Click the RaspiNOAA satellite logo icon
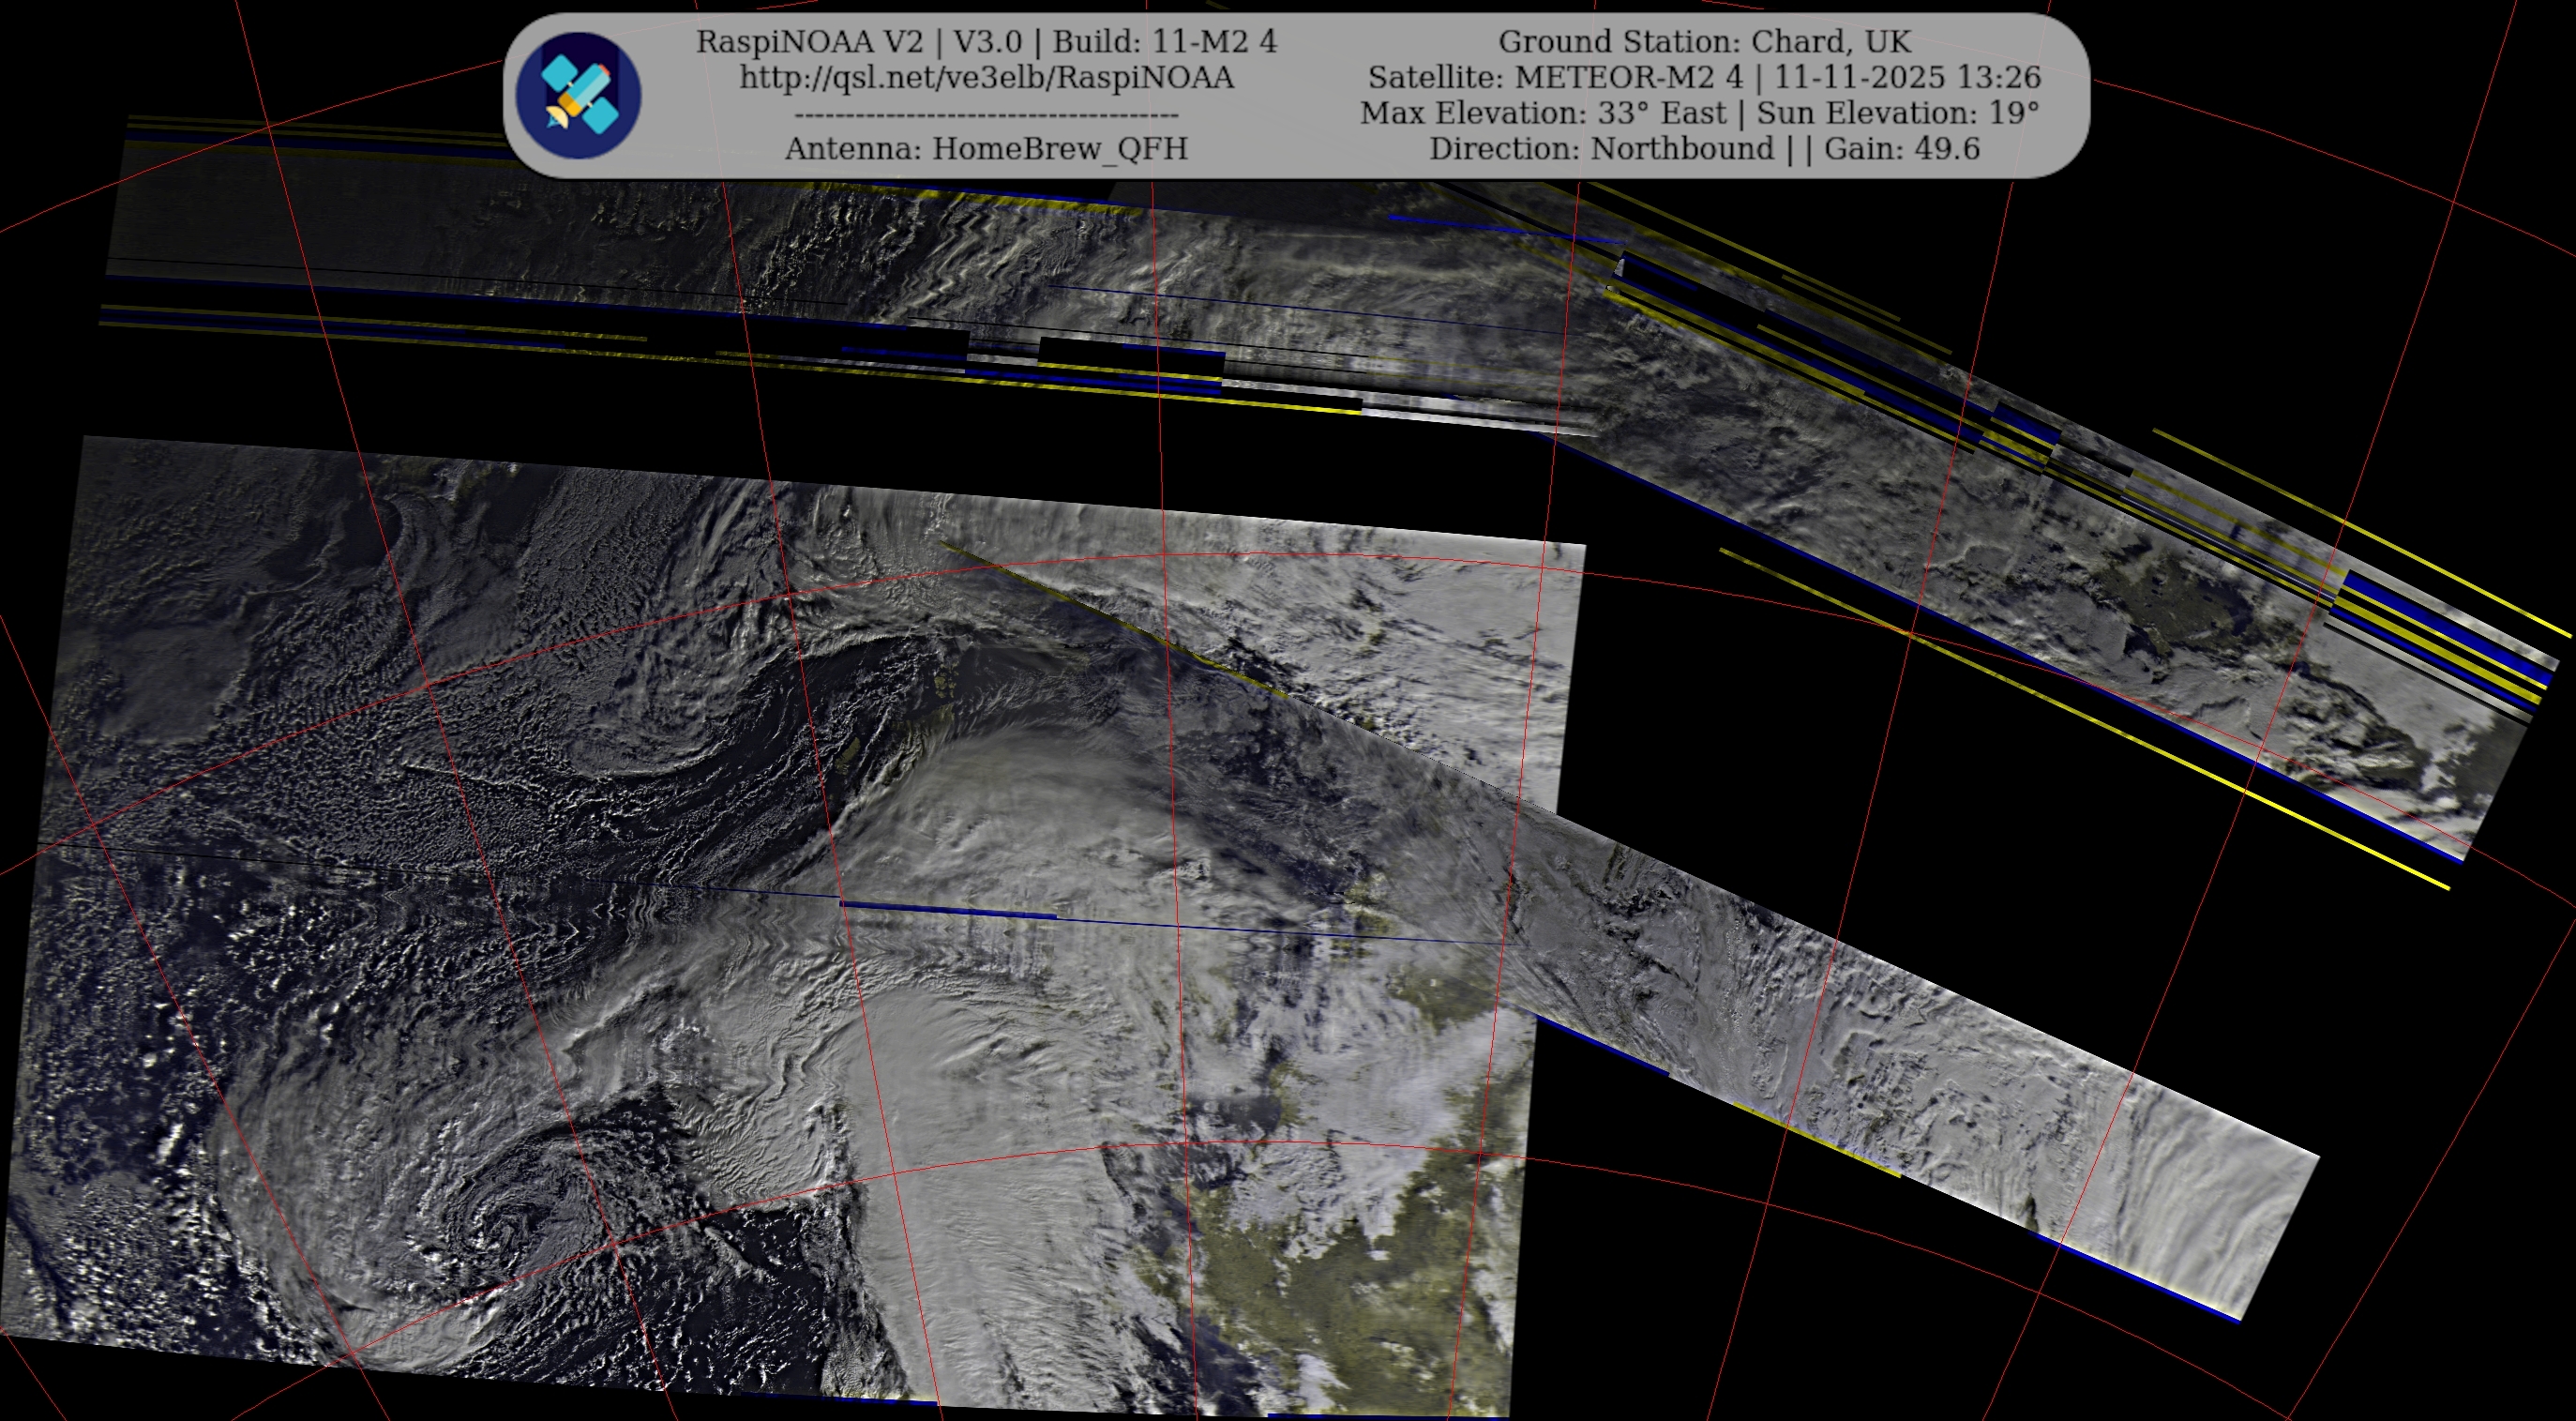This screenshot has width=2576, height=1421. click(x=578, y=96)
